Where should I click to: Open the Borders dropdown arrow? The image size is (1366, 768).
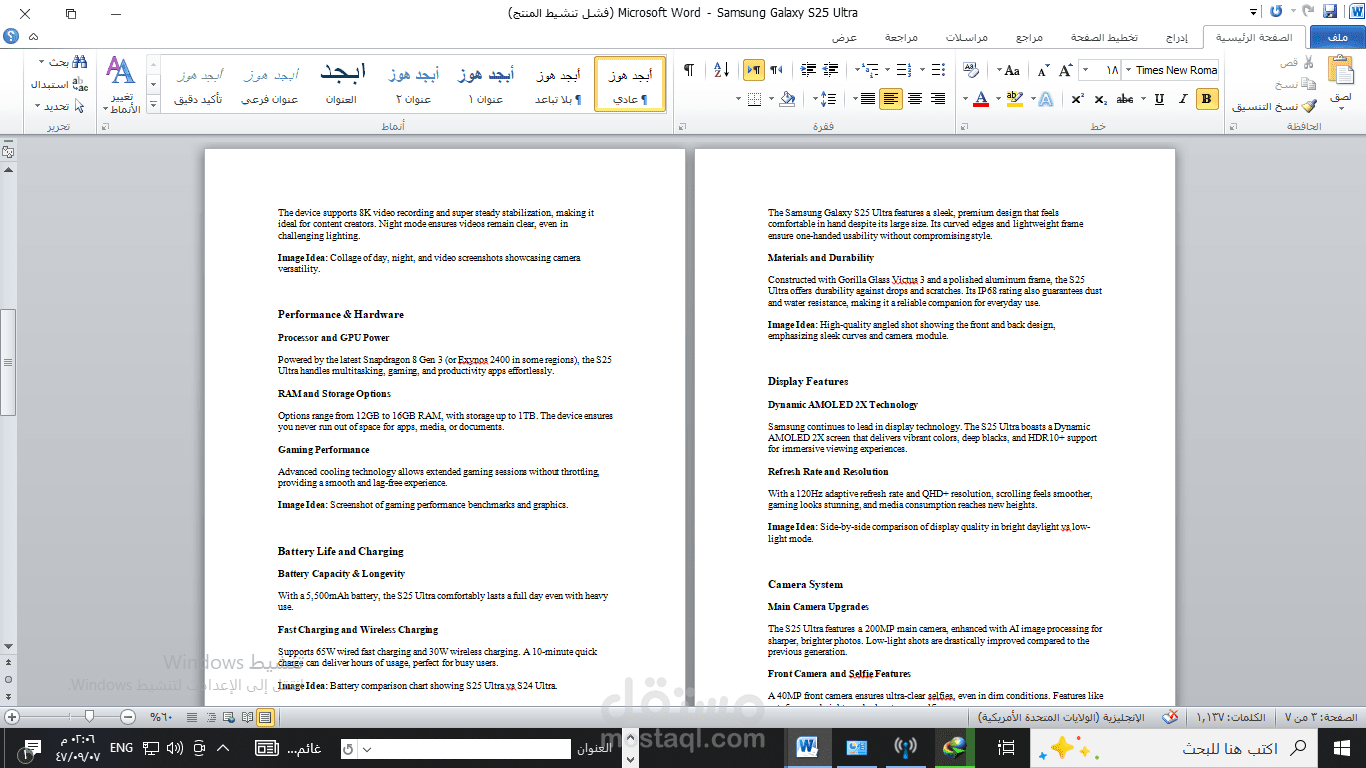point(739,99)
